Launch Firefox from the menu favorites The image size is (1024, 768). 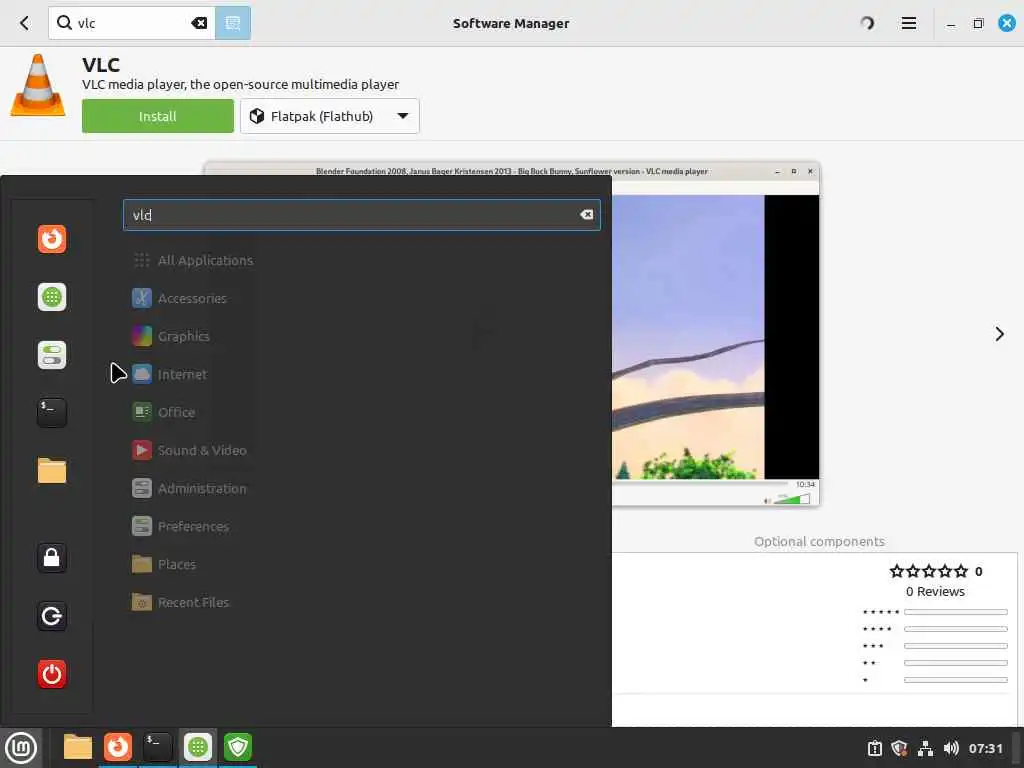tap(52, 239)
